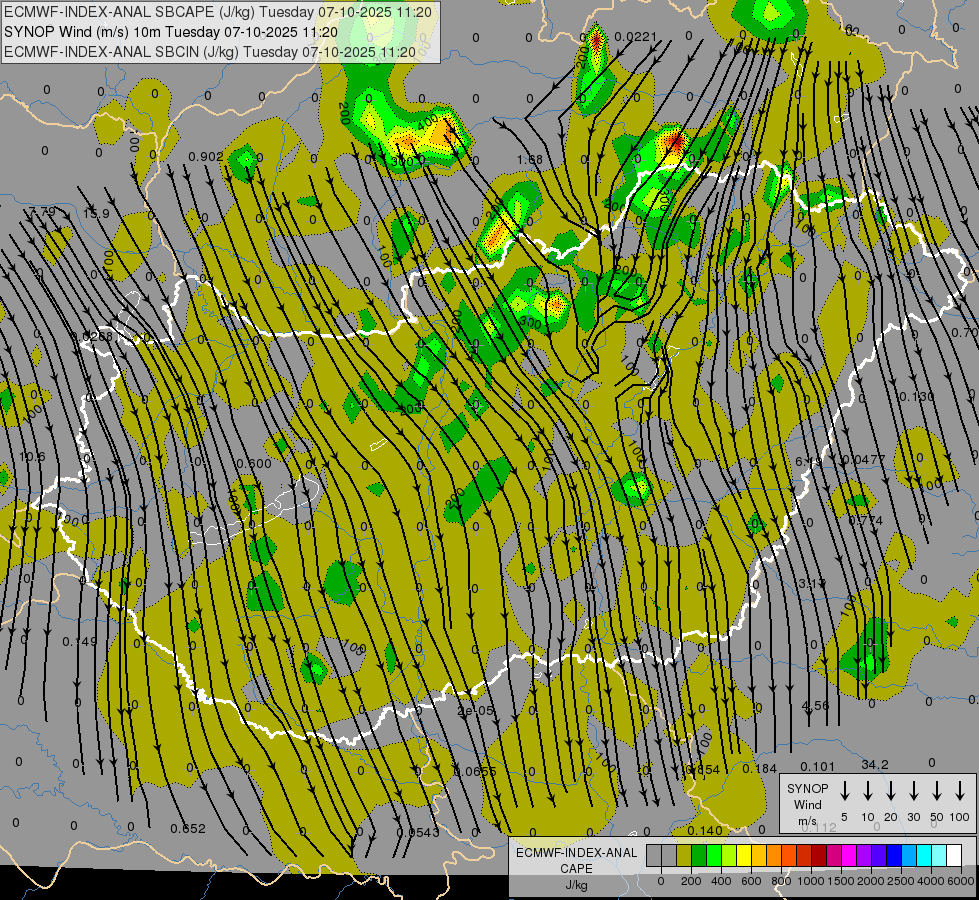979x900 pixels.
Task: Click the map value 15.9
Action: 96,214
